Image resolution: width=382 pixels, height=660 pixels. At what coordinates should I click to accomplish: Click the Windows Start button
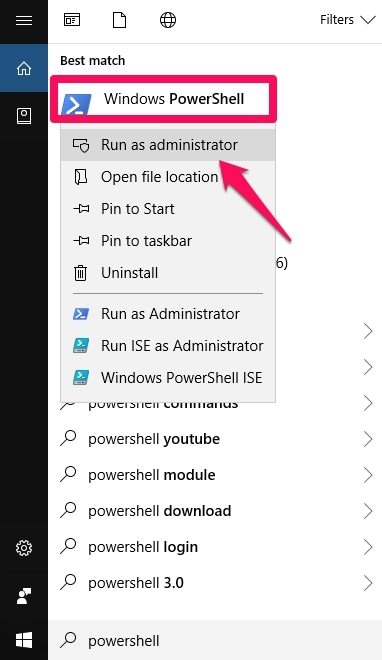pyautogui.click(x=24, y=641)
